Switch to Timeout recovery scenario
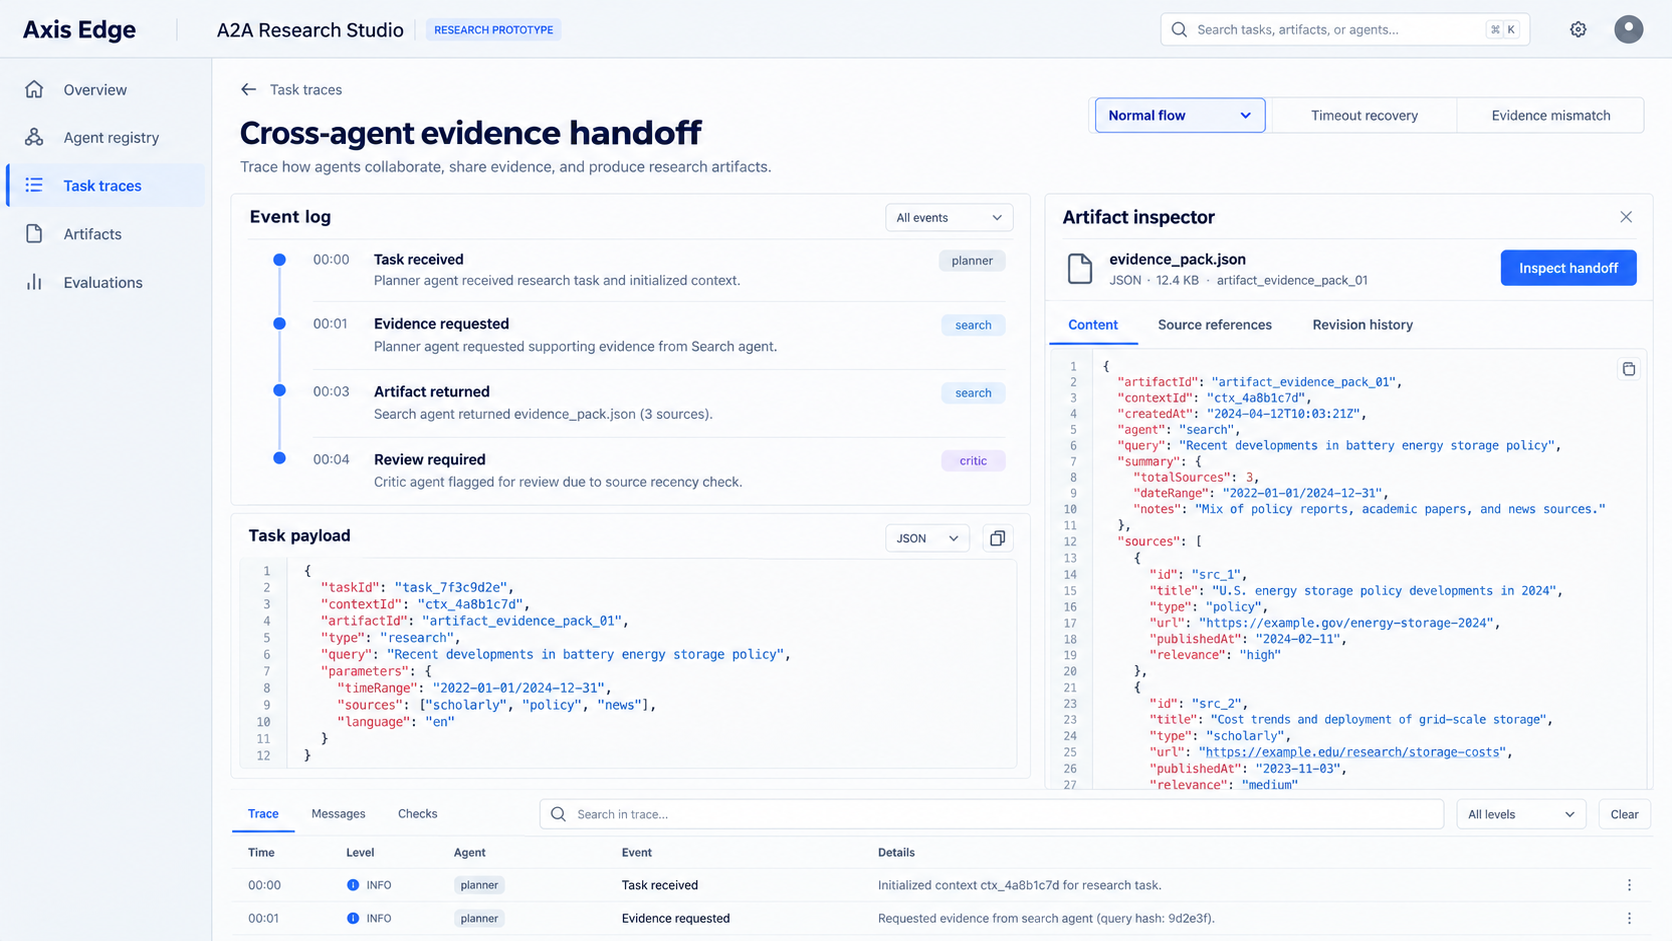Image resolution: width=1672 pixels, height=941 pixels. coord(1364,115)
